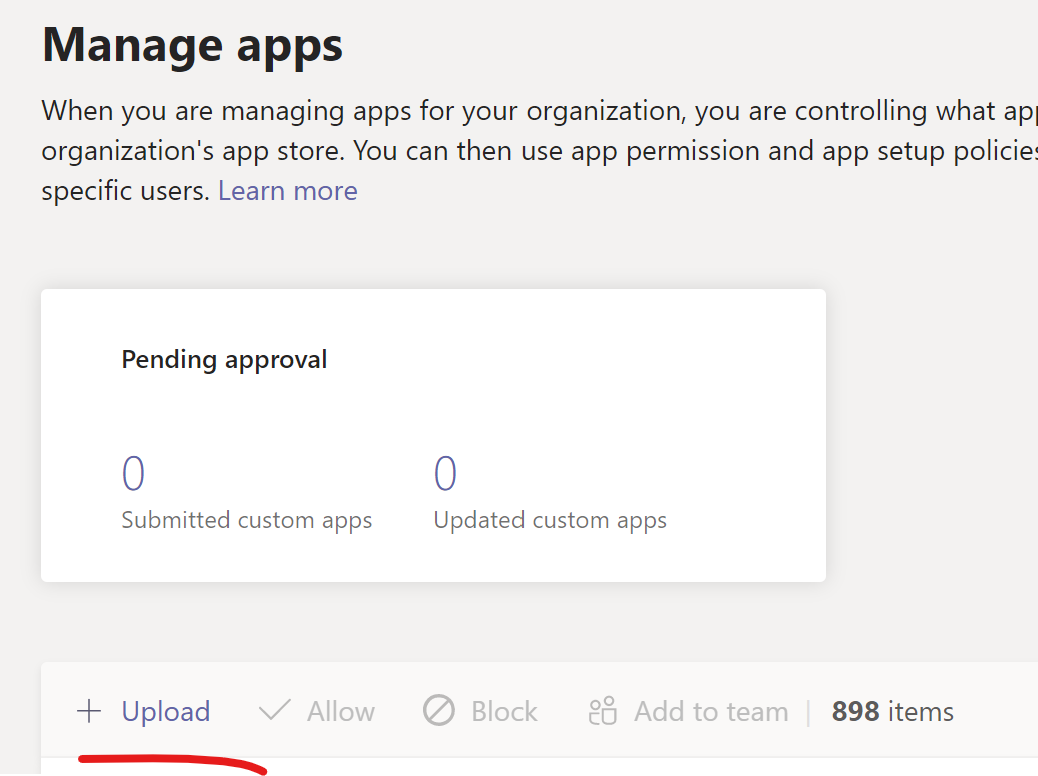Click the people icon for Add to team

click(x=603, y=711)
